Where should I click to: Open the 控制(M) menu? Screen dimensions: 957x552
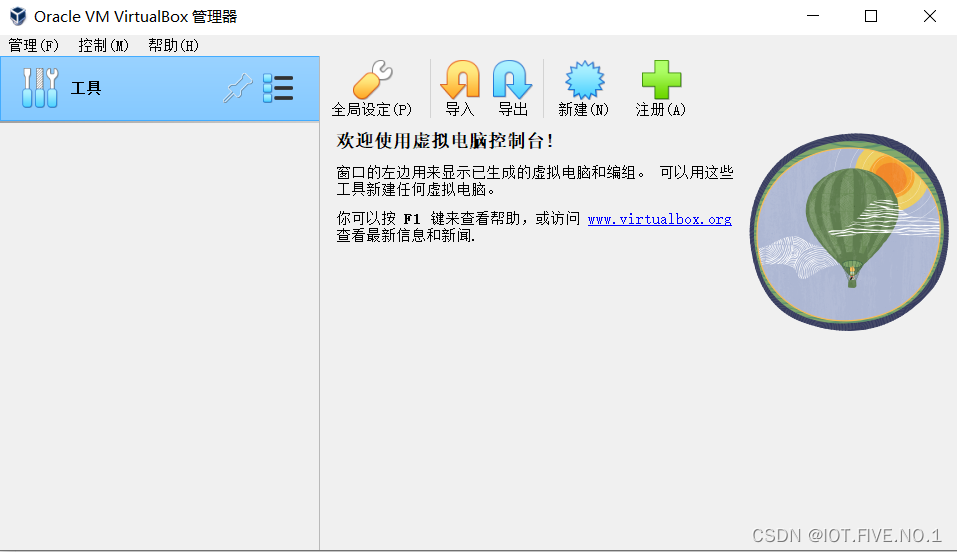103,46
